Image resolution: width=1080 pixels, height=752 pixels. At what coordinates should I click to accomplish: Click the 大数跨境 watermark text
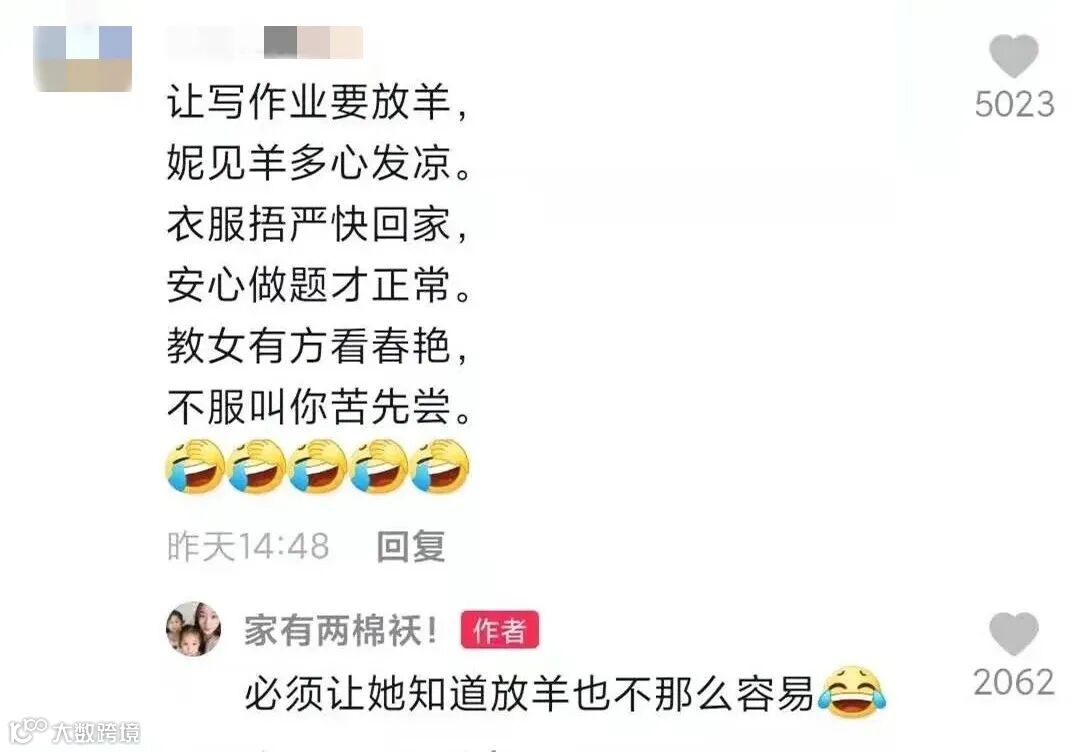96,732
